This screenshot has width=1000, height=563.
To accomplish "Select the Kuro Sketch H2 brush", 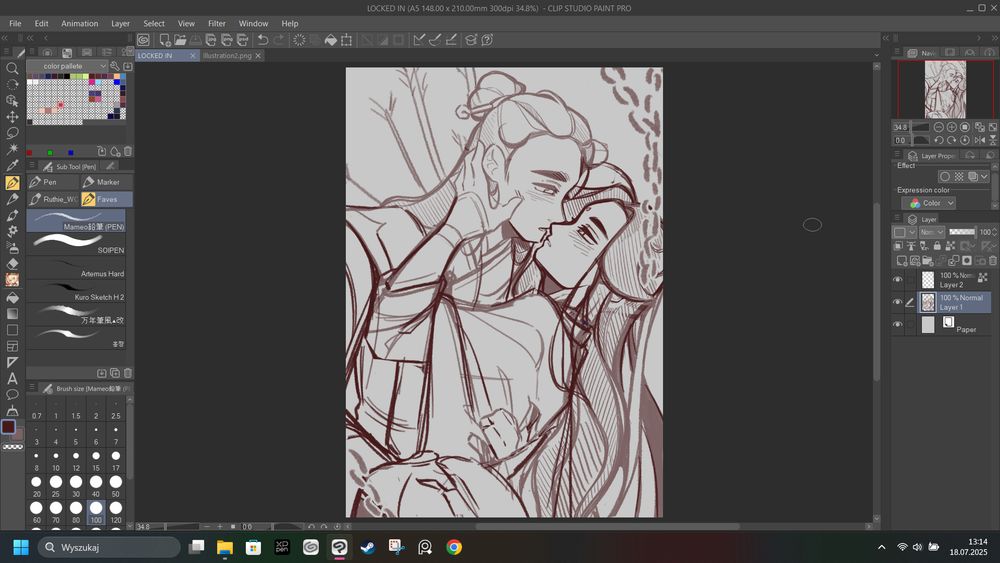I will tap(77, 291).
